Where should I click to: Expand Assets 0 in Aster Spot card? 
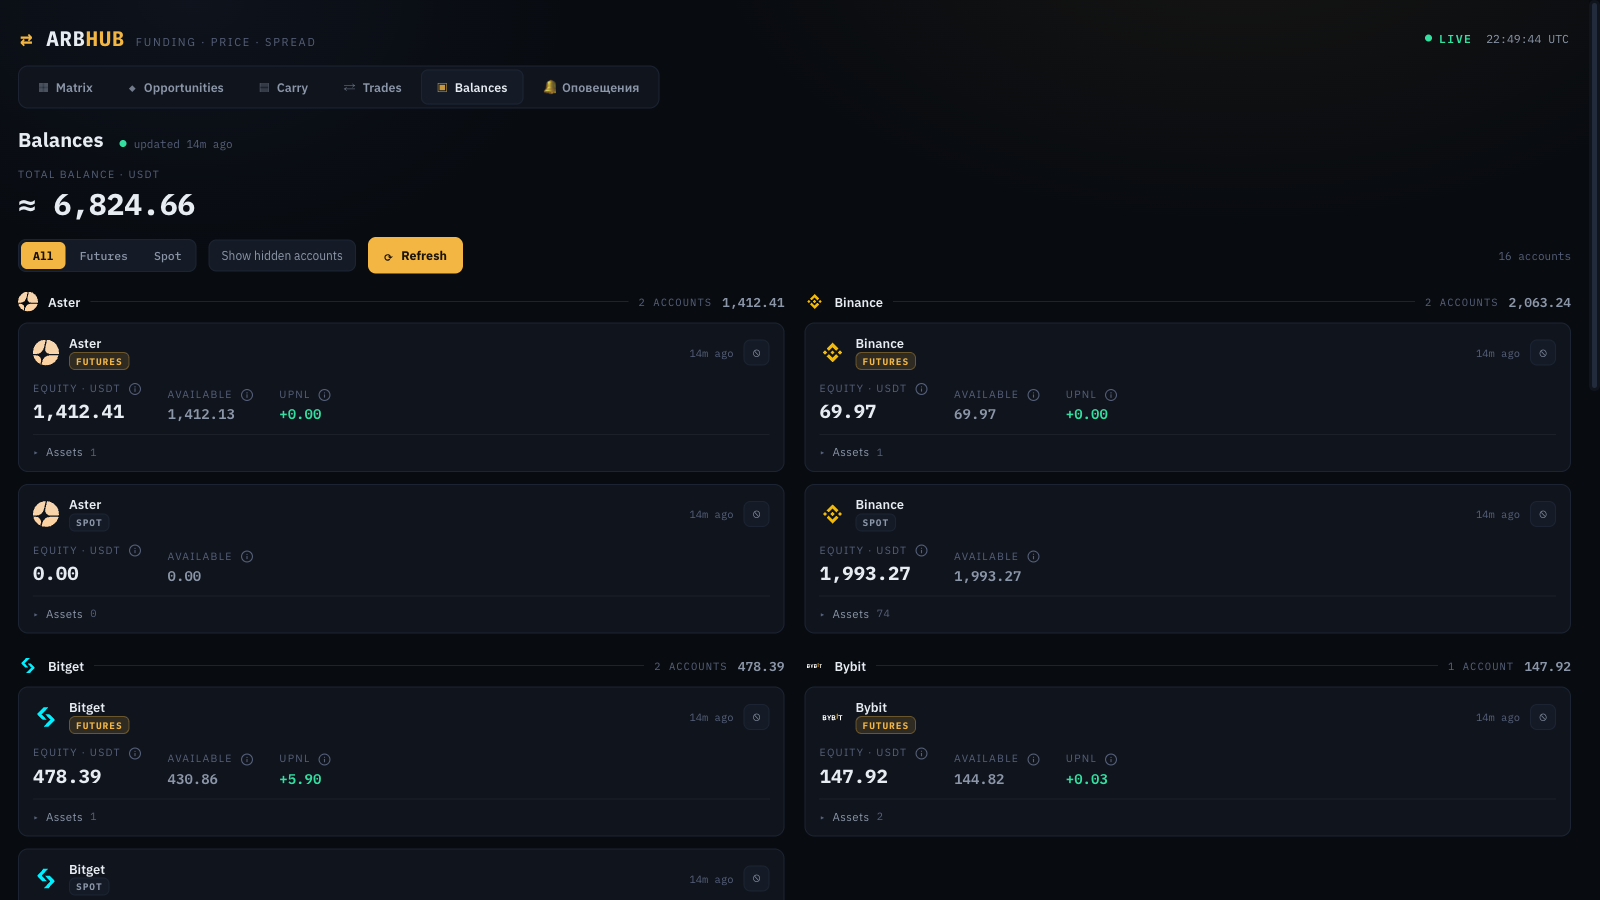coord(65,614)
